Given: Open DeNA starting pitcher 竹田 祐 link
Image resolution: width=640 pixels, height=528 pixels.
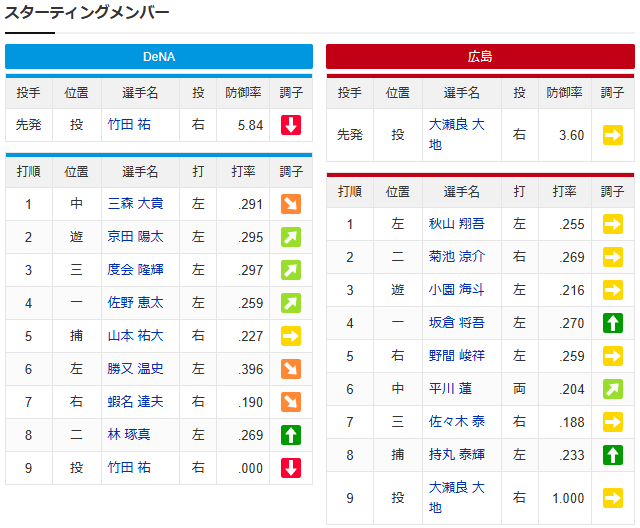Looking at the screenshot, I should point(129,124).
